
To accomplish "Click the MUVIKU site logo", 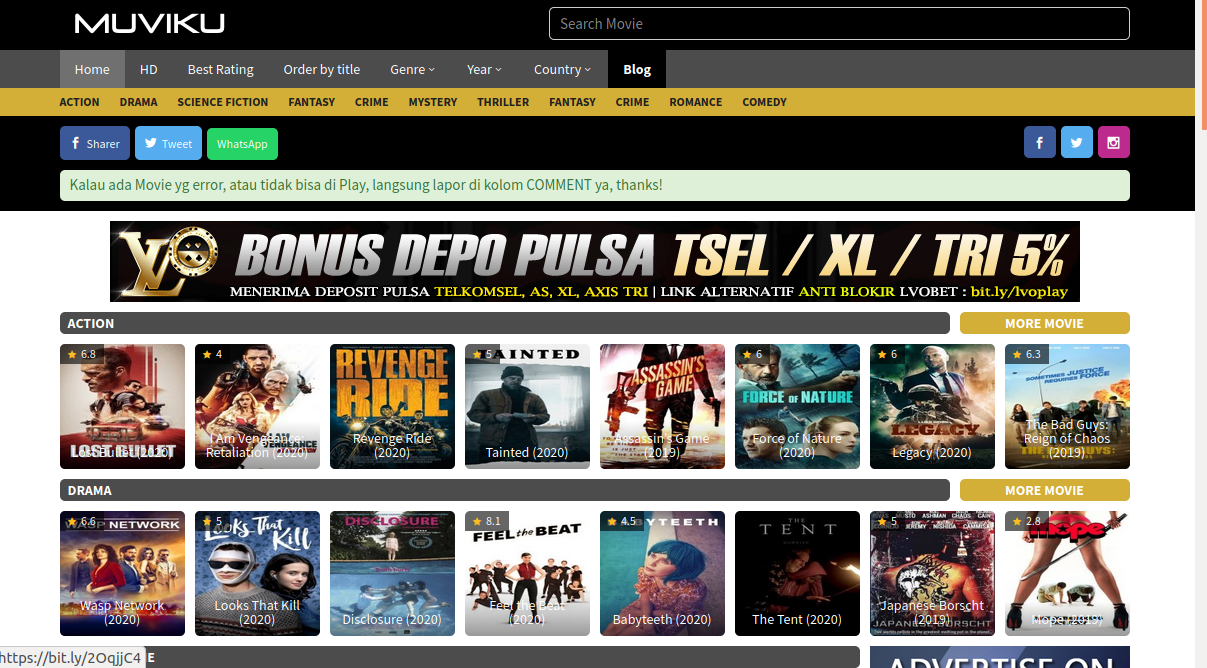I will [150, 23].
